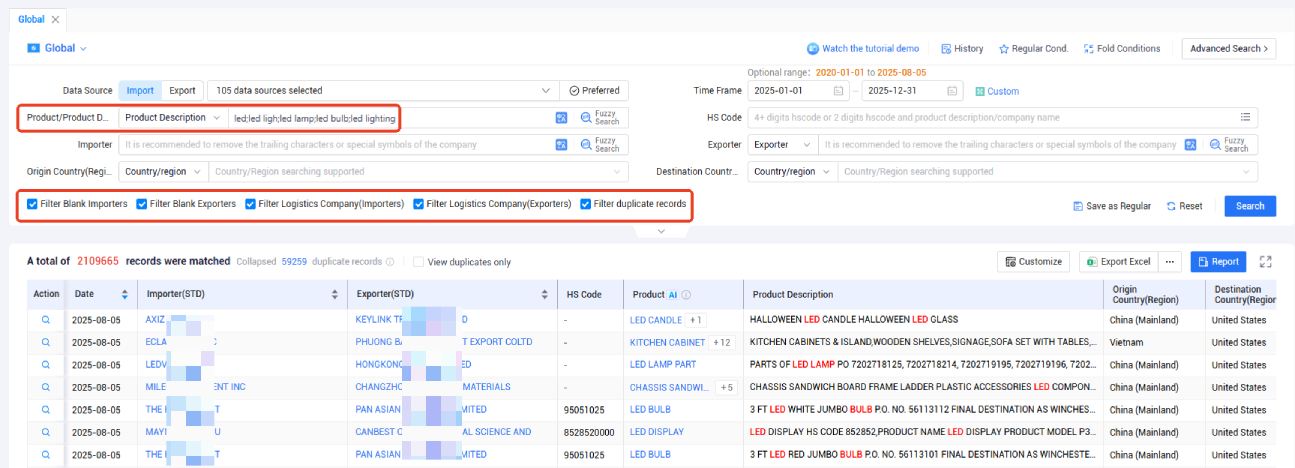1295x468 pixels.
Task: Expand the Exporter type dropdown
Action: [781, 144]
